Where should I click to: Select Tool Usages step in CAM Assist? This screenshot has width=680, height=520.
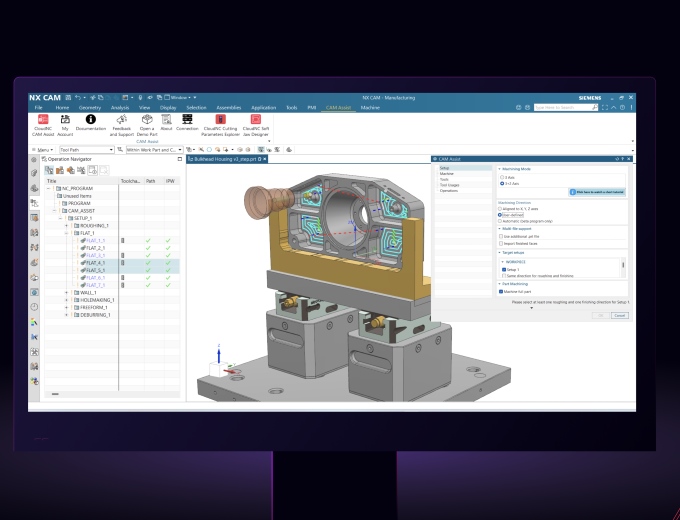point(449,185)
